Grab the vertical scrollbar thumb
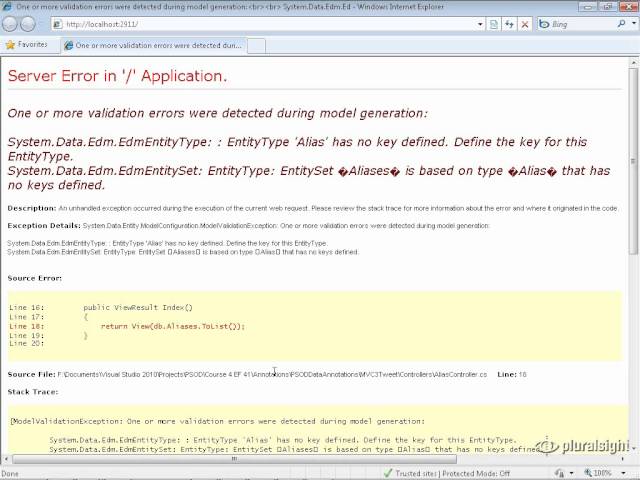The height and width of the screenshot is (480, 640). click(x=633, y=160)
